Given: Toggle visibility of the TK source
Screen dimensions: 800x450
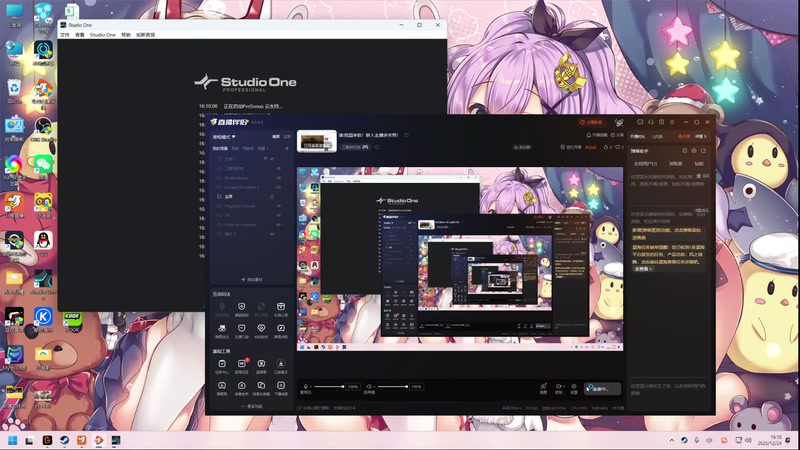Looking at the screenshot, I should (279, 215).
